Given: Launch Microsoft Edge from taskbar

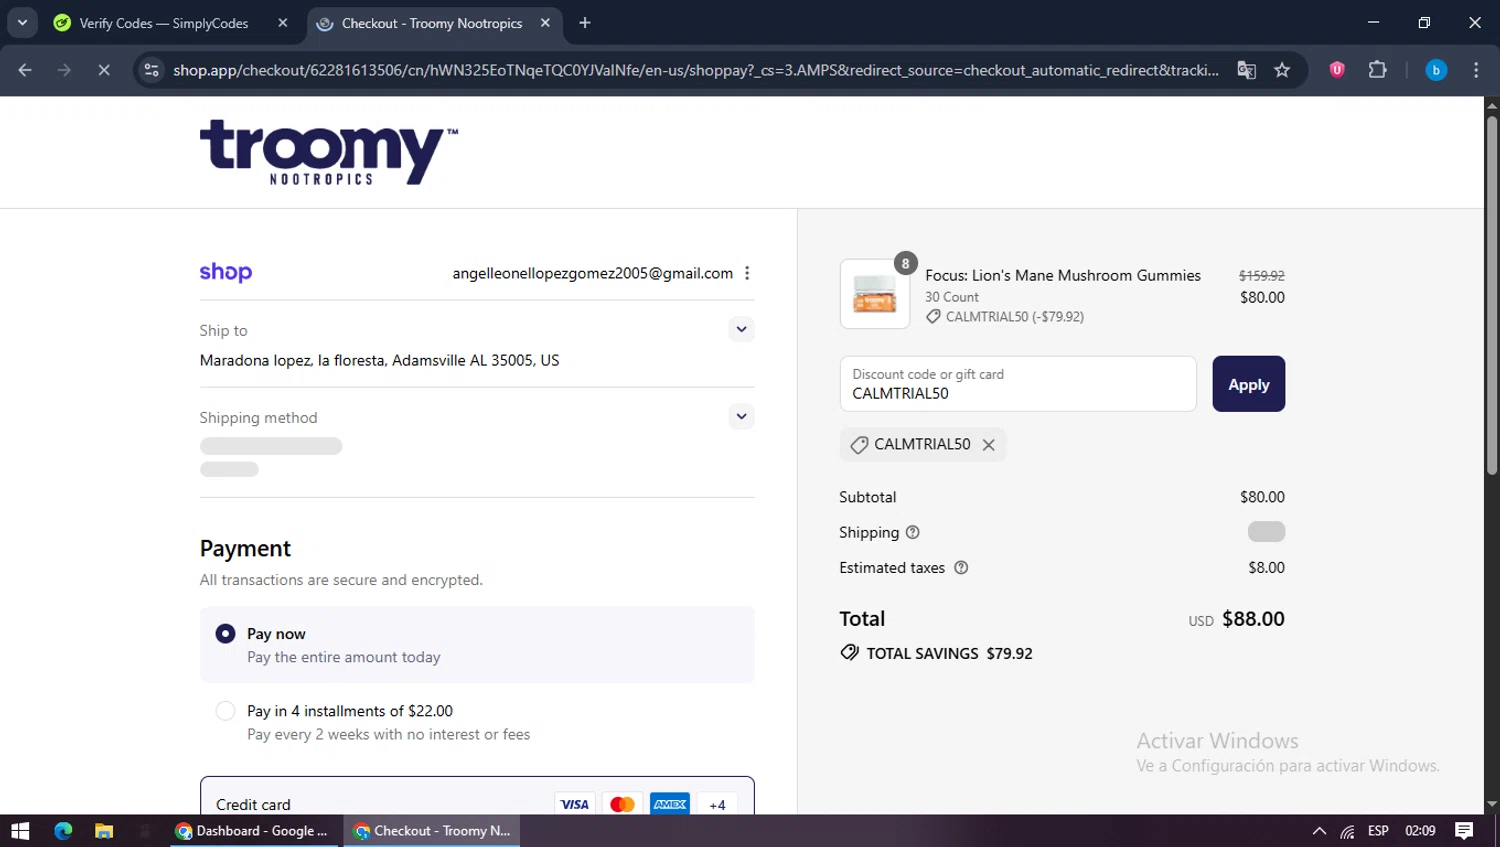Looking at the screenshot, I should pos(63,831).
